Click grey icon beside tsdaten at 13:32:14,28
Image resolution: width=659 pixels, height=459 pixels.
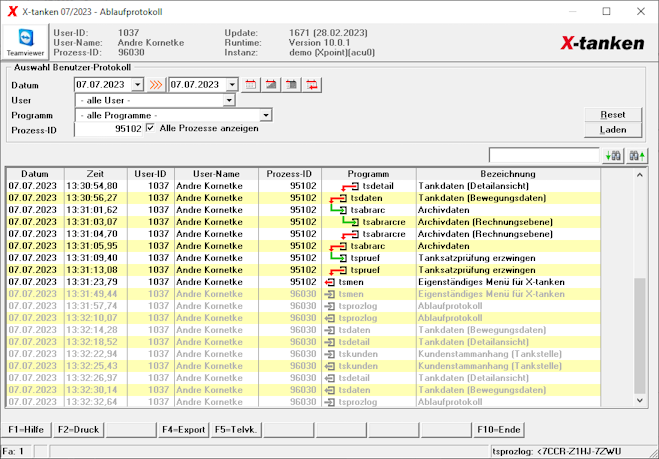[330, 330]
